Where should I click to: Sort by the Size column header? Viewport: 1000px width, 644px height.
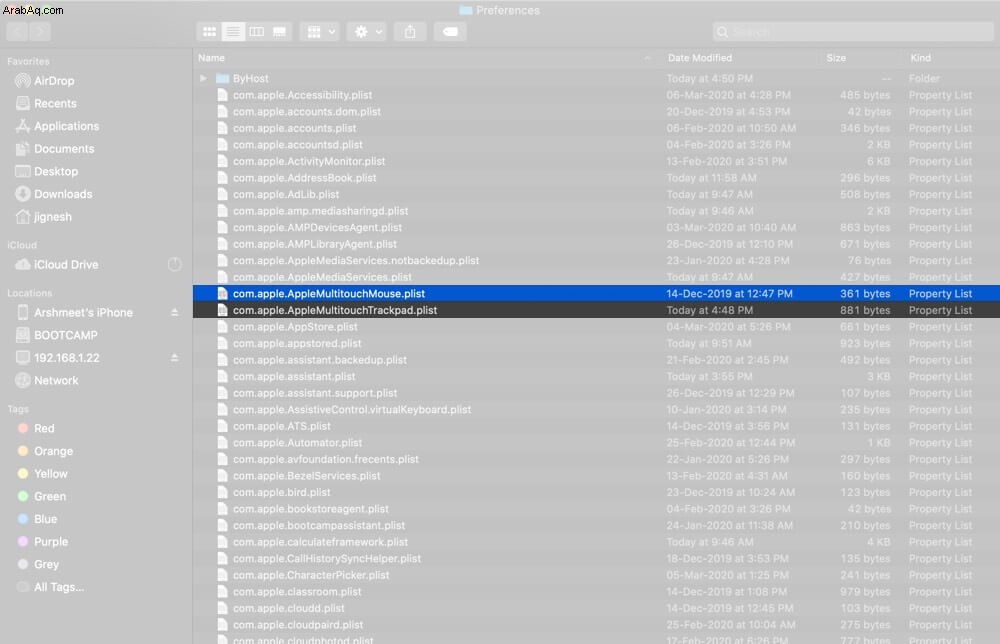[860, 58]
